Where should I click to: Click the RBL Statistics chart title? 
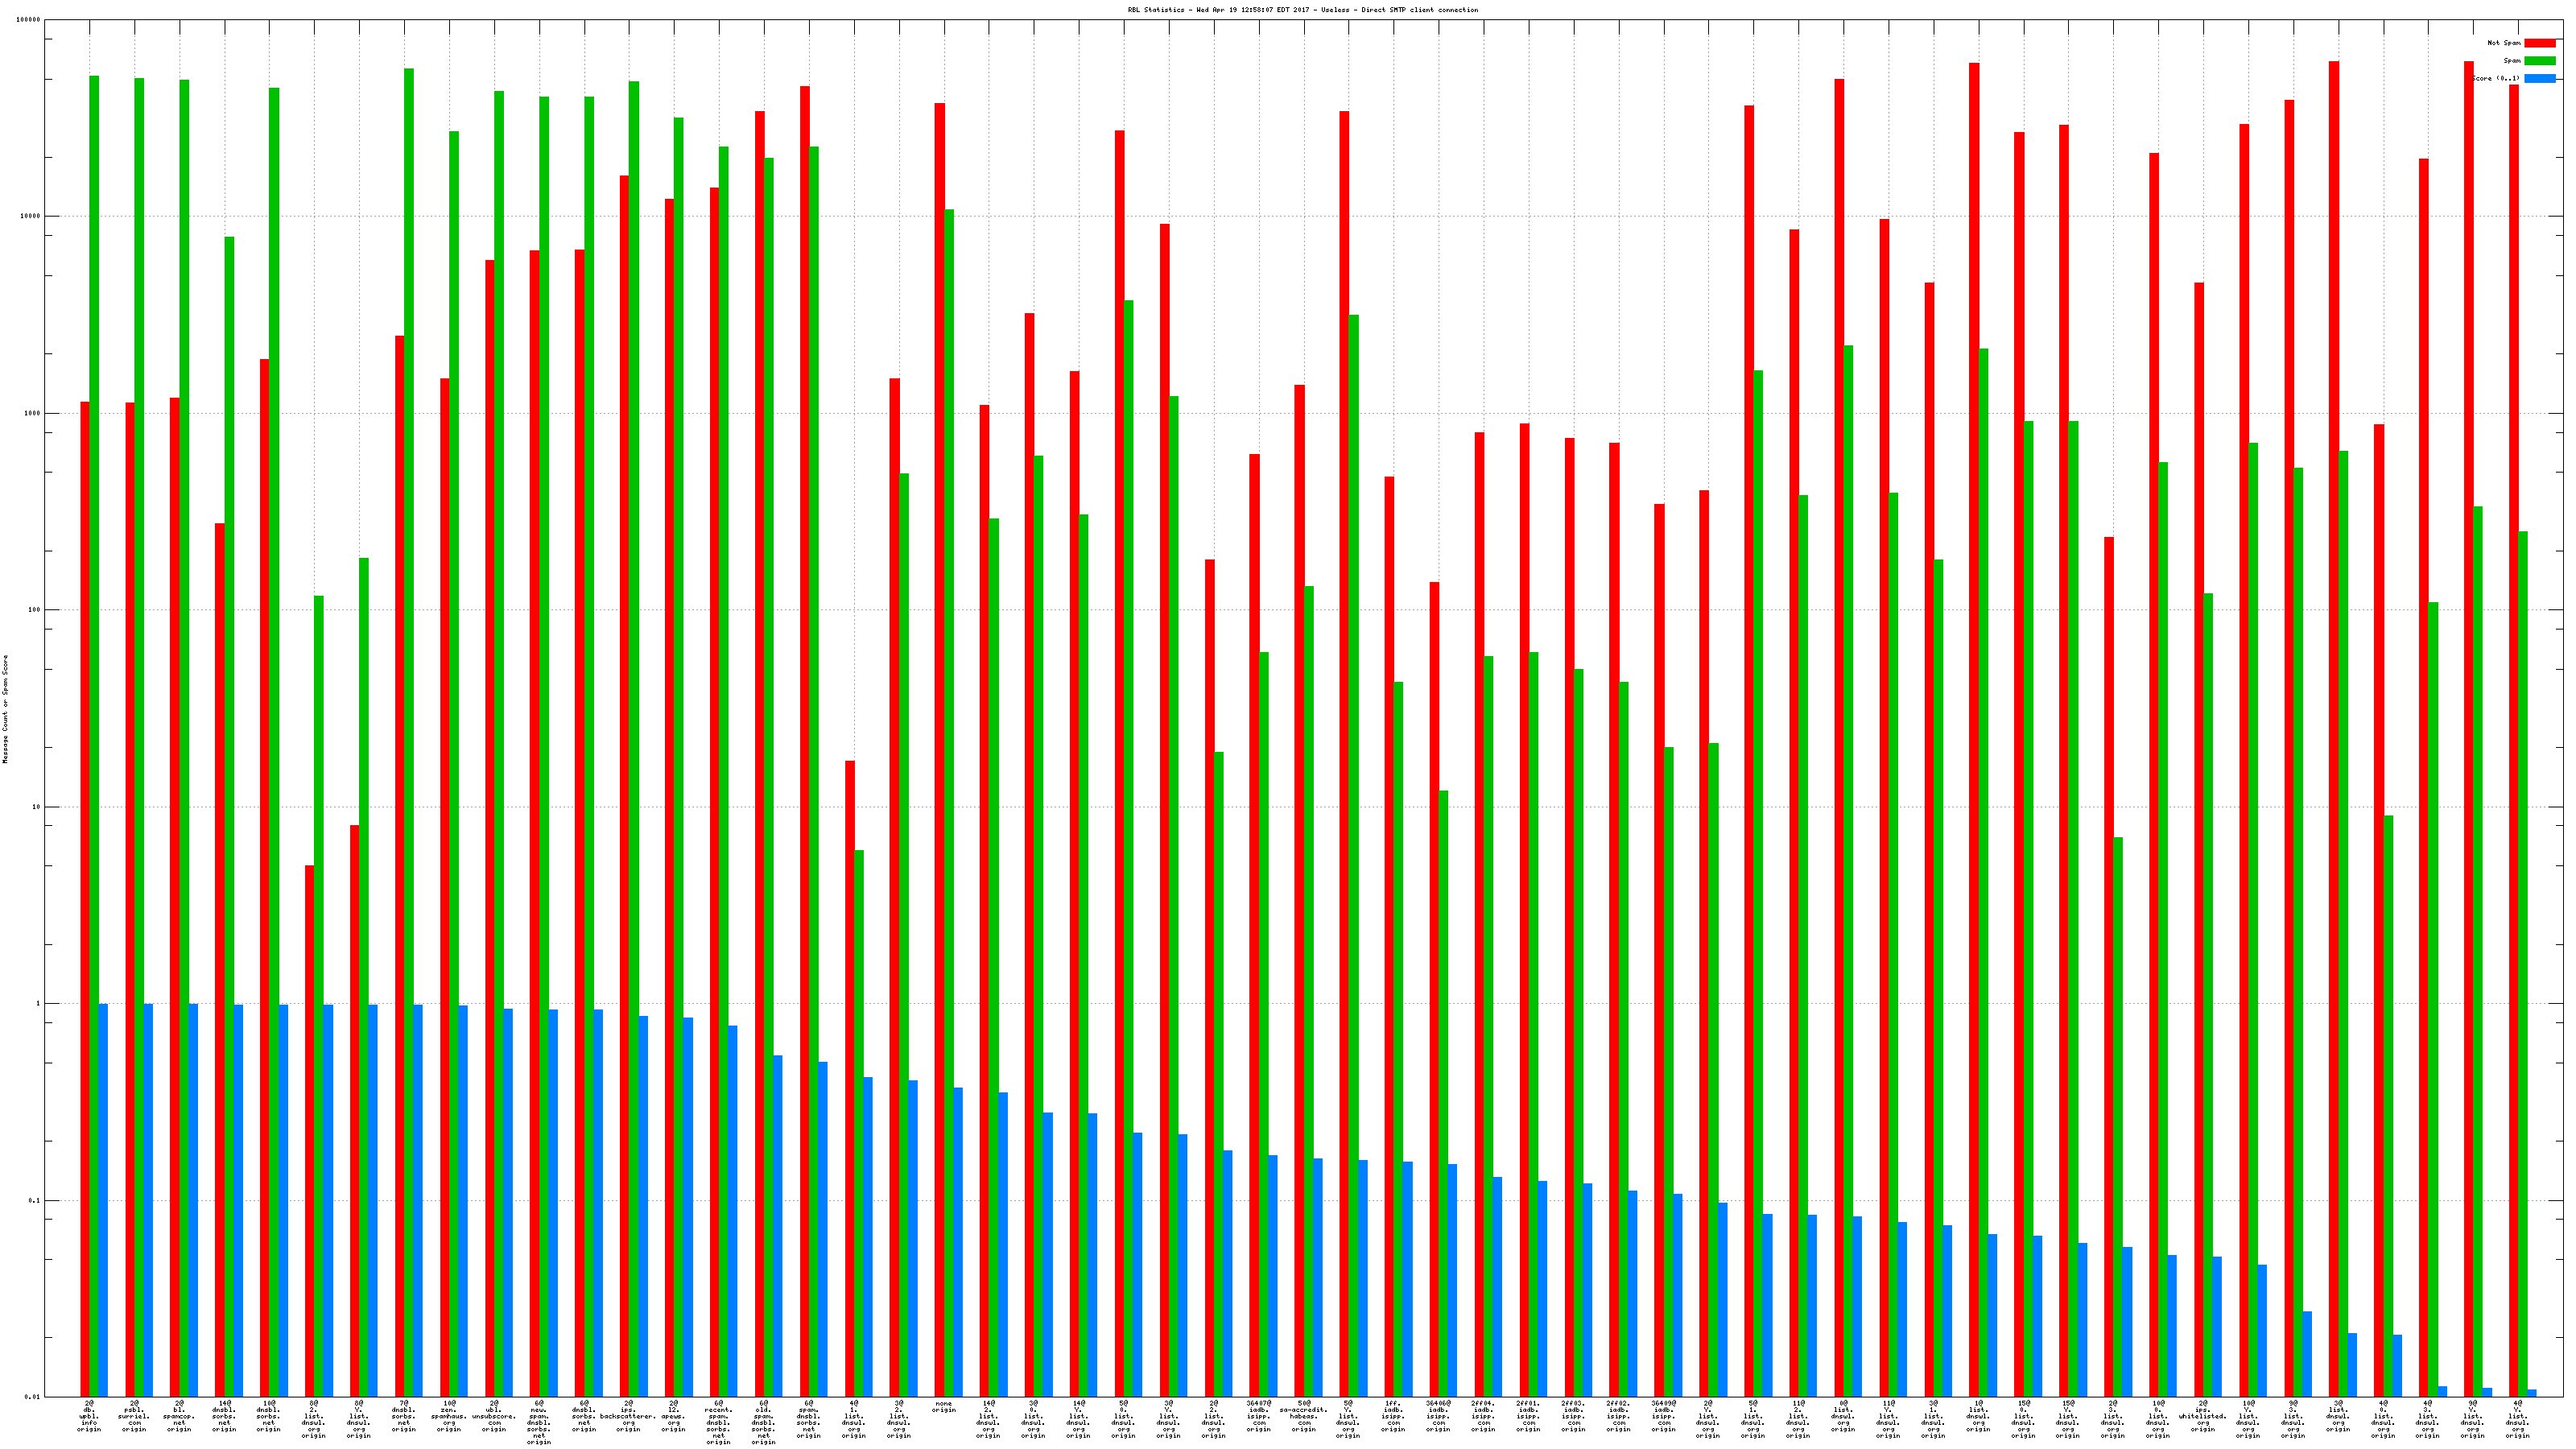tap(1302, 10)
